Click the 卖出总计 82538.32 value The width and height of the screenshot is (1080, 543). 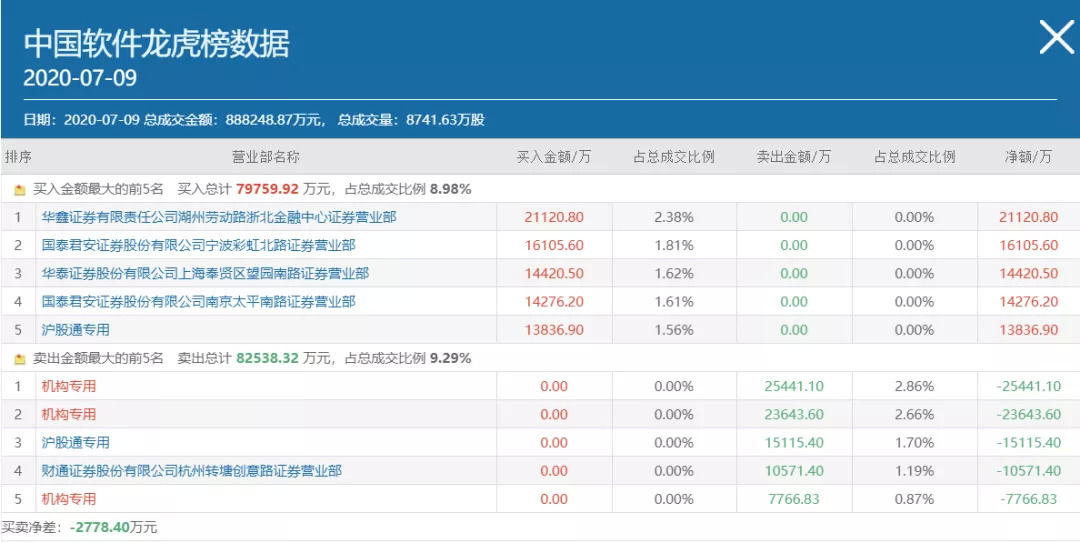coord(267,358)
